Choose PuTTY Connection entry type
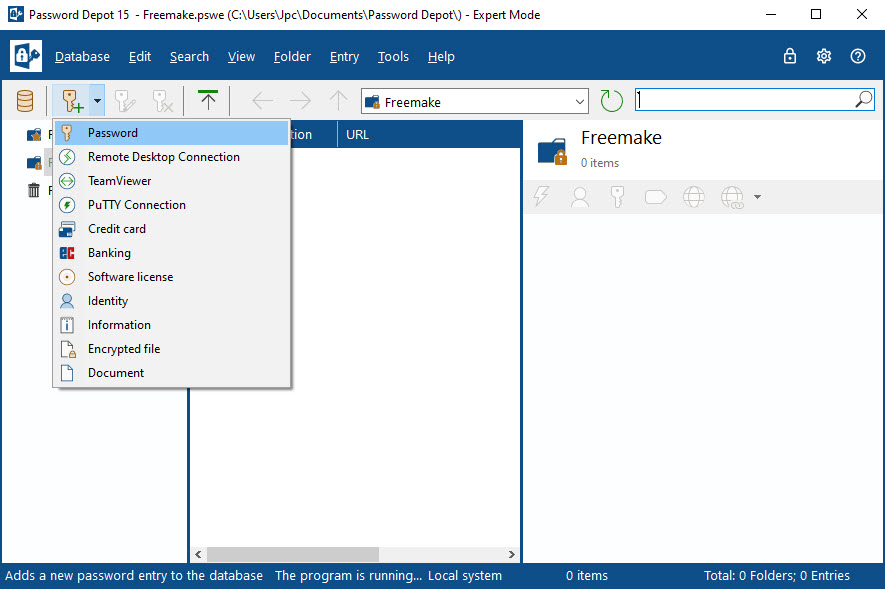Viewport: 885px width, 589px height. click(x=172, y=205)
